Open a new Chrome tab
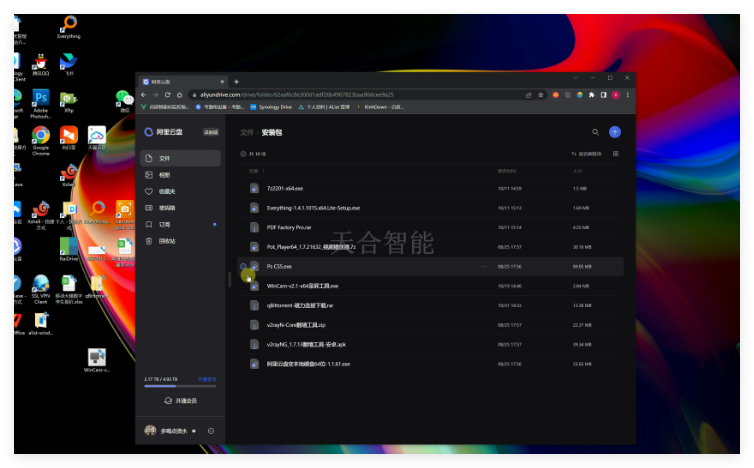Screen dimensions: 754x468 236,81
